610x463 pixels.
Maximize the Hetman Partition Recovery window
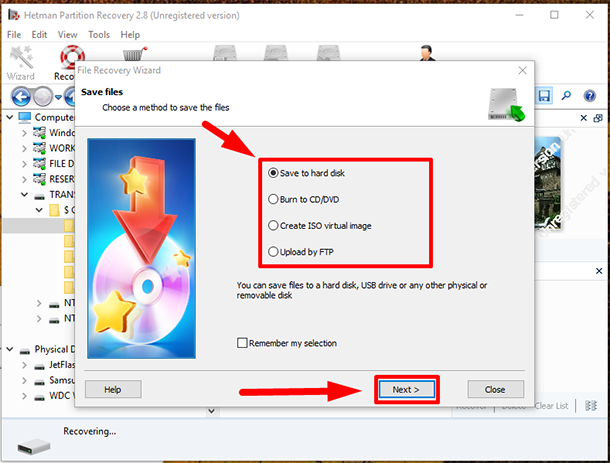554,15
